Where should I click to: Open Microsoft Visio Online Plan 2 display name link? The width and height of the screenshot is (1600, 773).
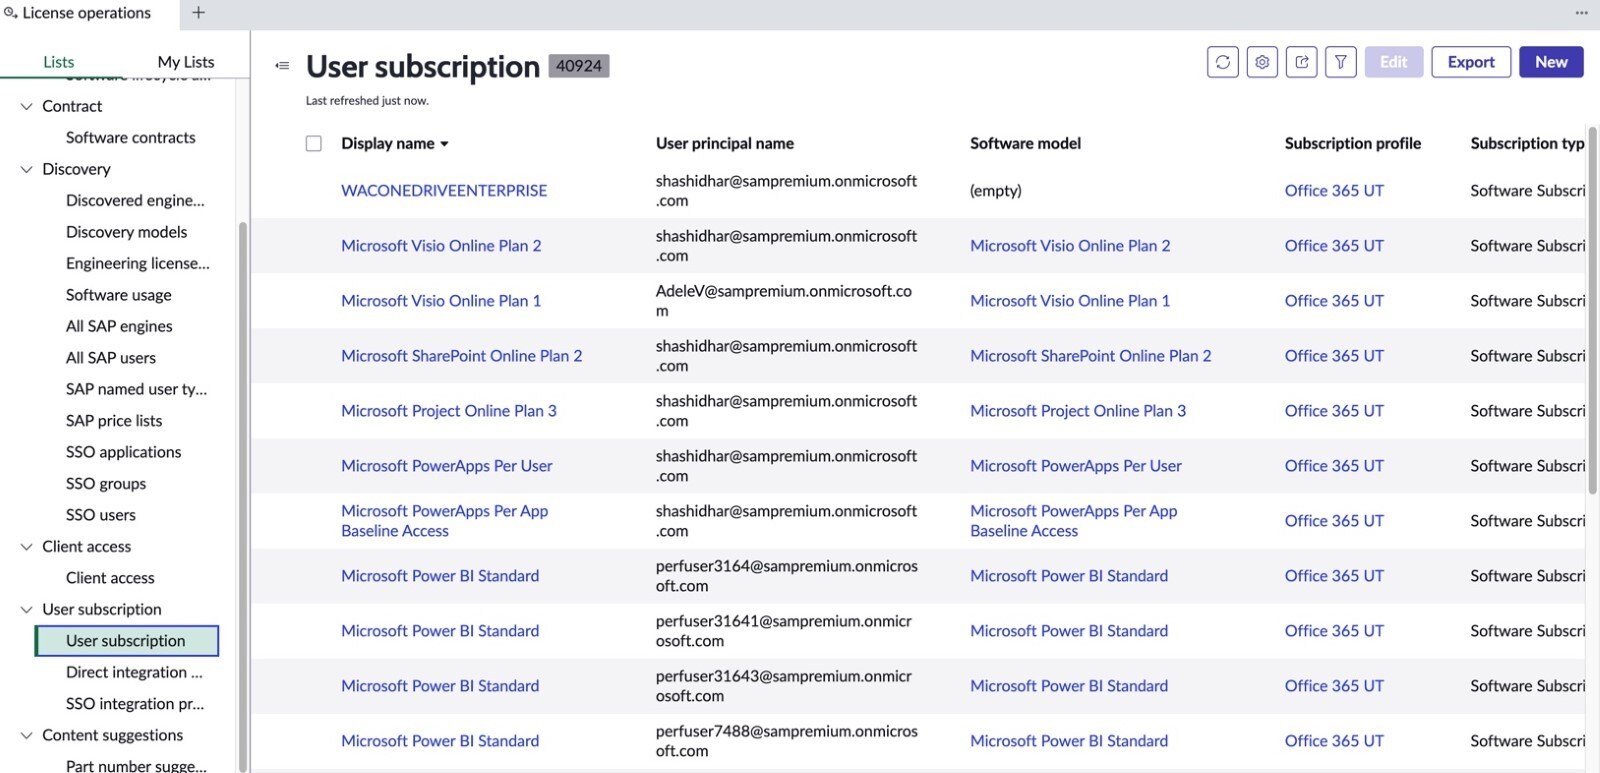click(x=441, y=246)
